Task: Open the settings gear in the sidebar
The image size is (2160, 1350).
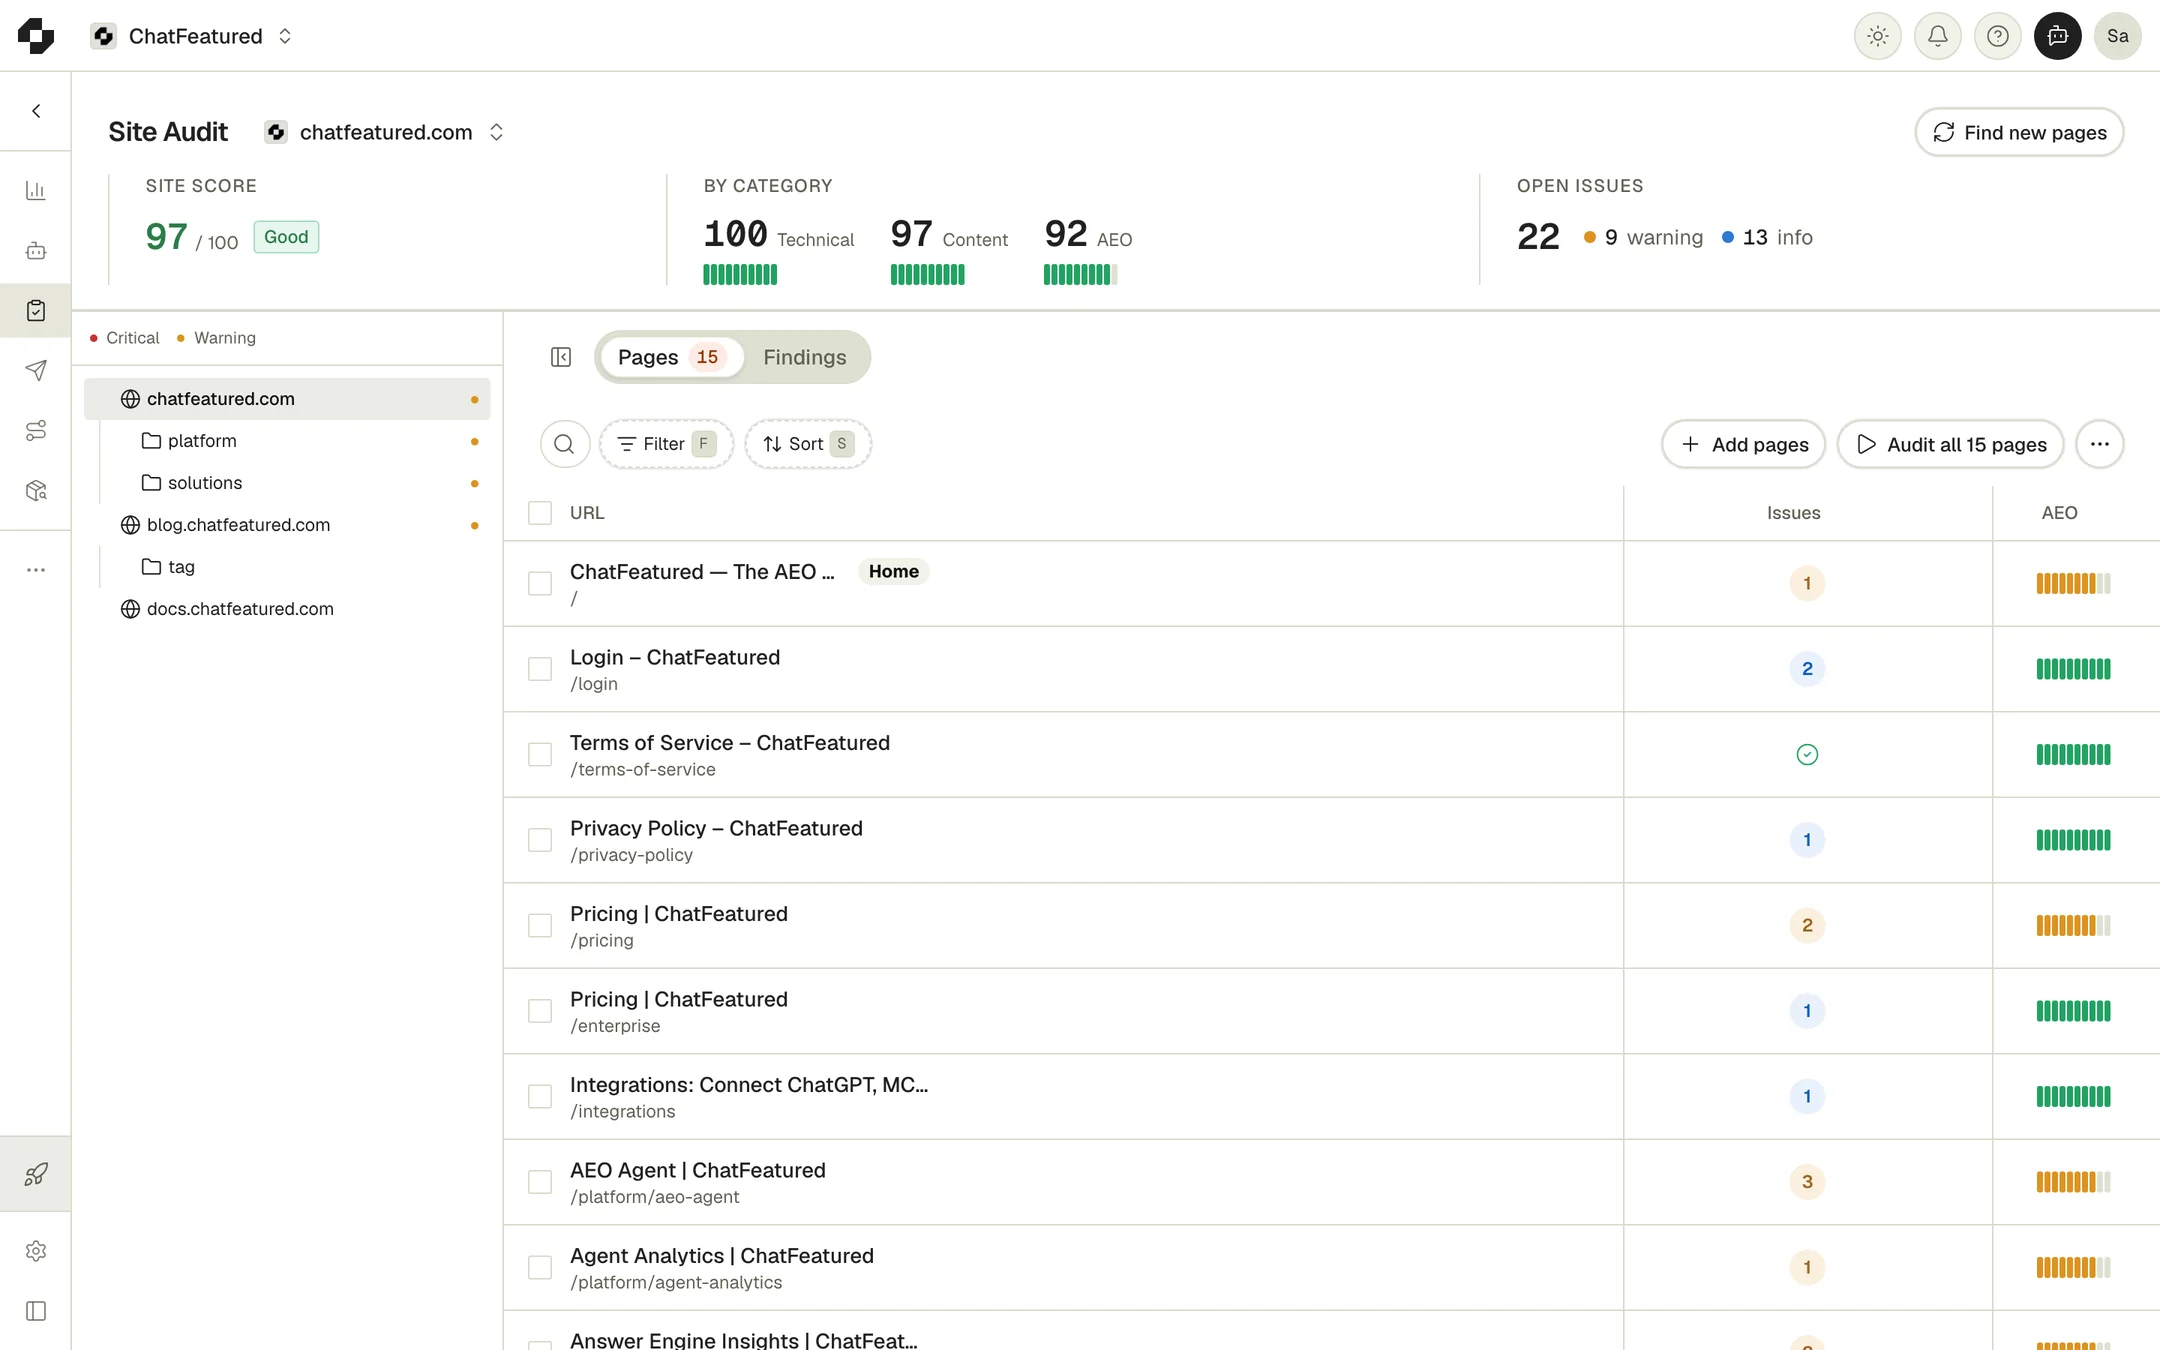Action: [x=36, y=1251]
